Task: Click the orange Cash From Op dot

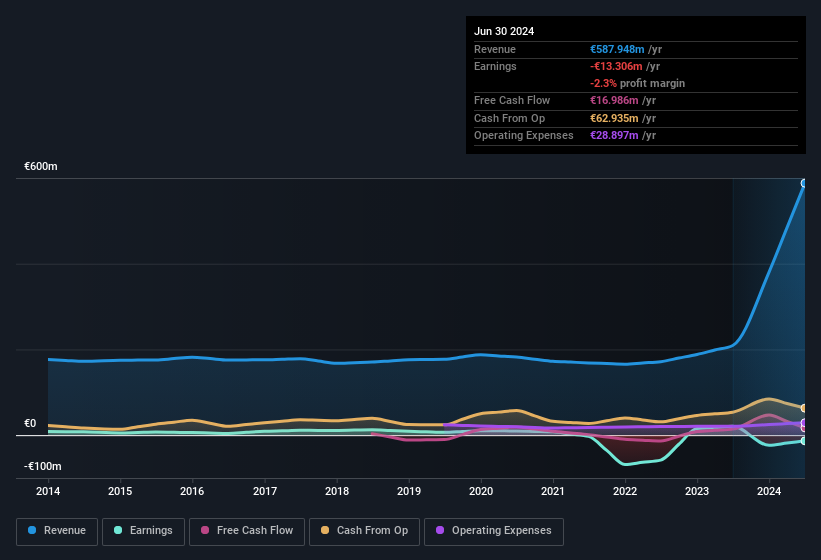Action: point(326,531)
